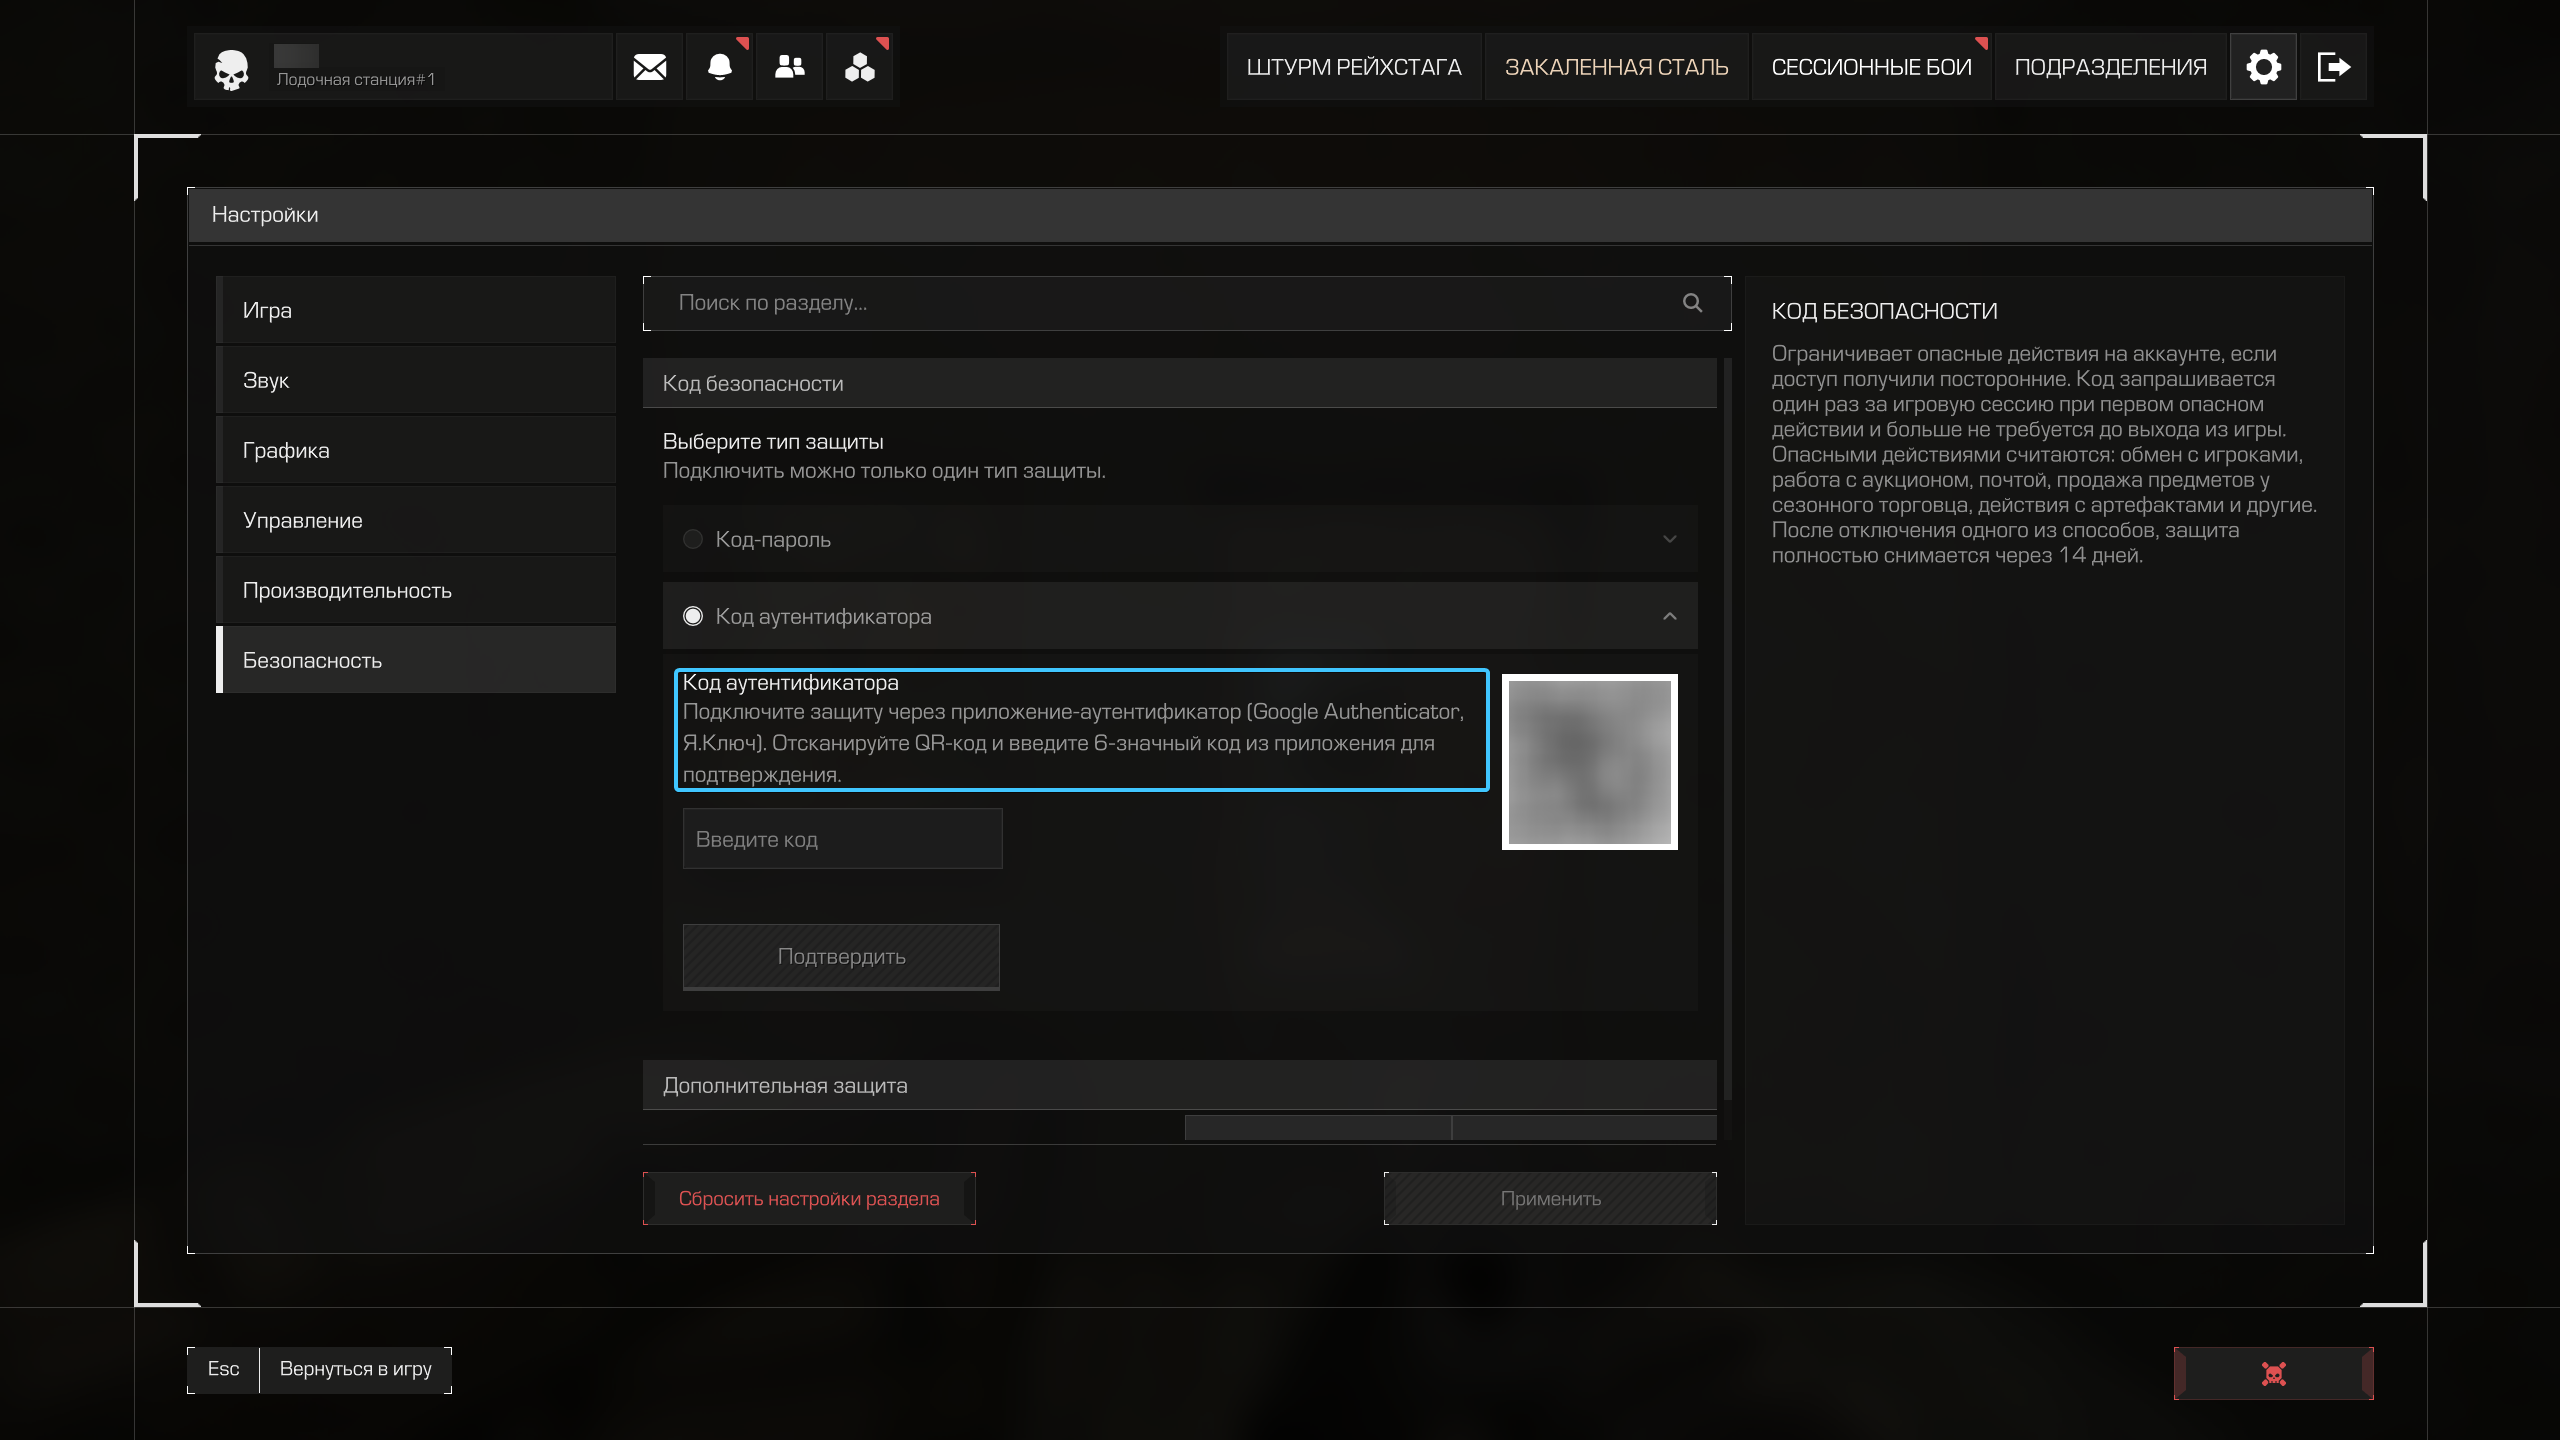Click the logout exit icon

coord(2333,67)
